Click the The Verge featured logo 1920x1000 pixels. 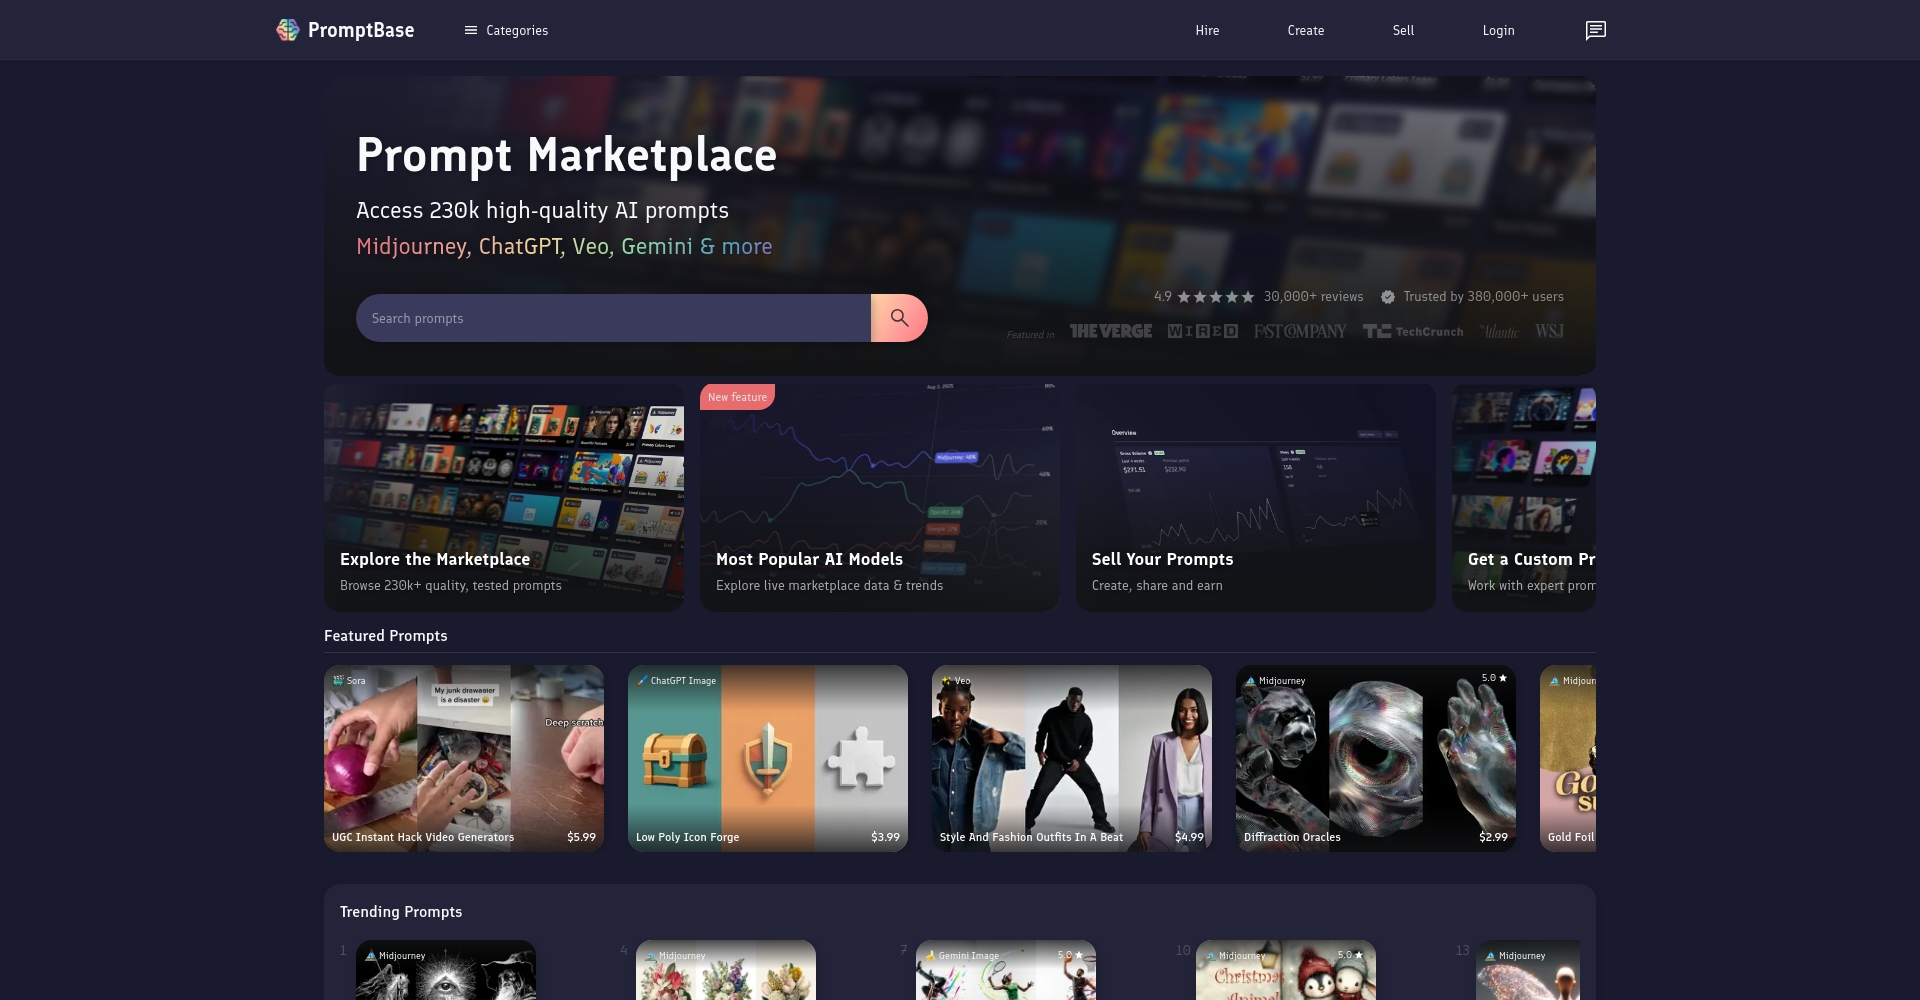(1110, 331)
